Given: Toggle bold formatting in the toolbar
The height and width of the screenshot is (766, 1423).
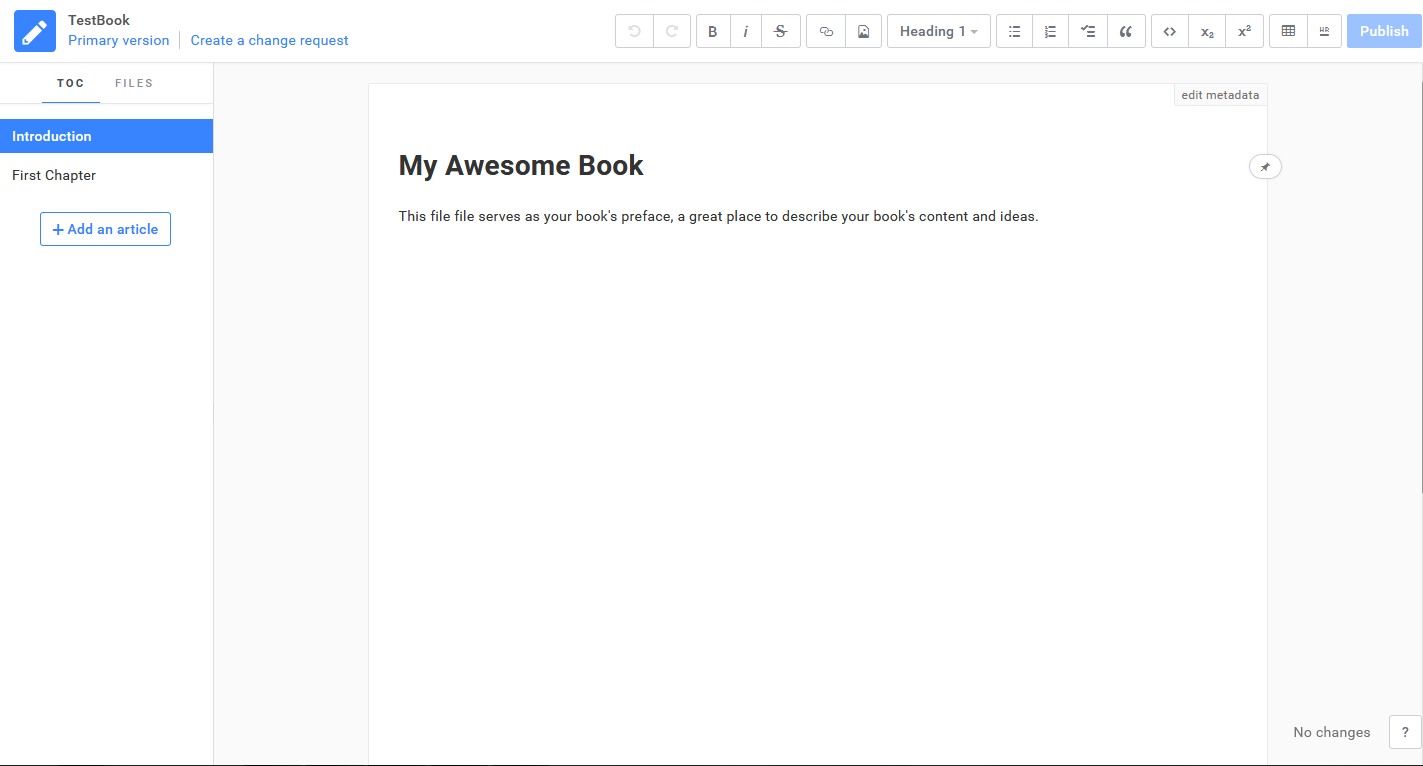Looking at the screenshot, I should click(712, 31).
